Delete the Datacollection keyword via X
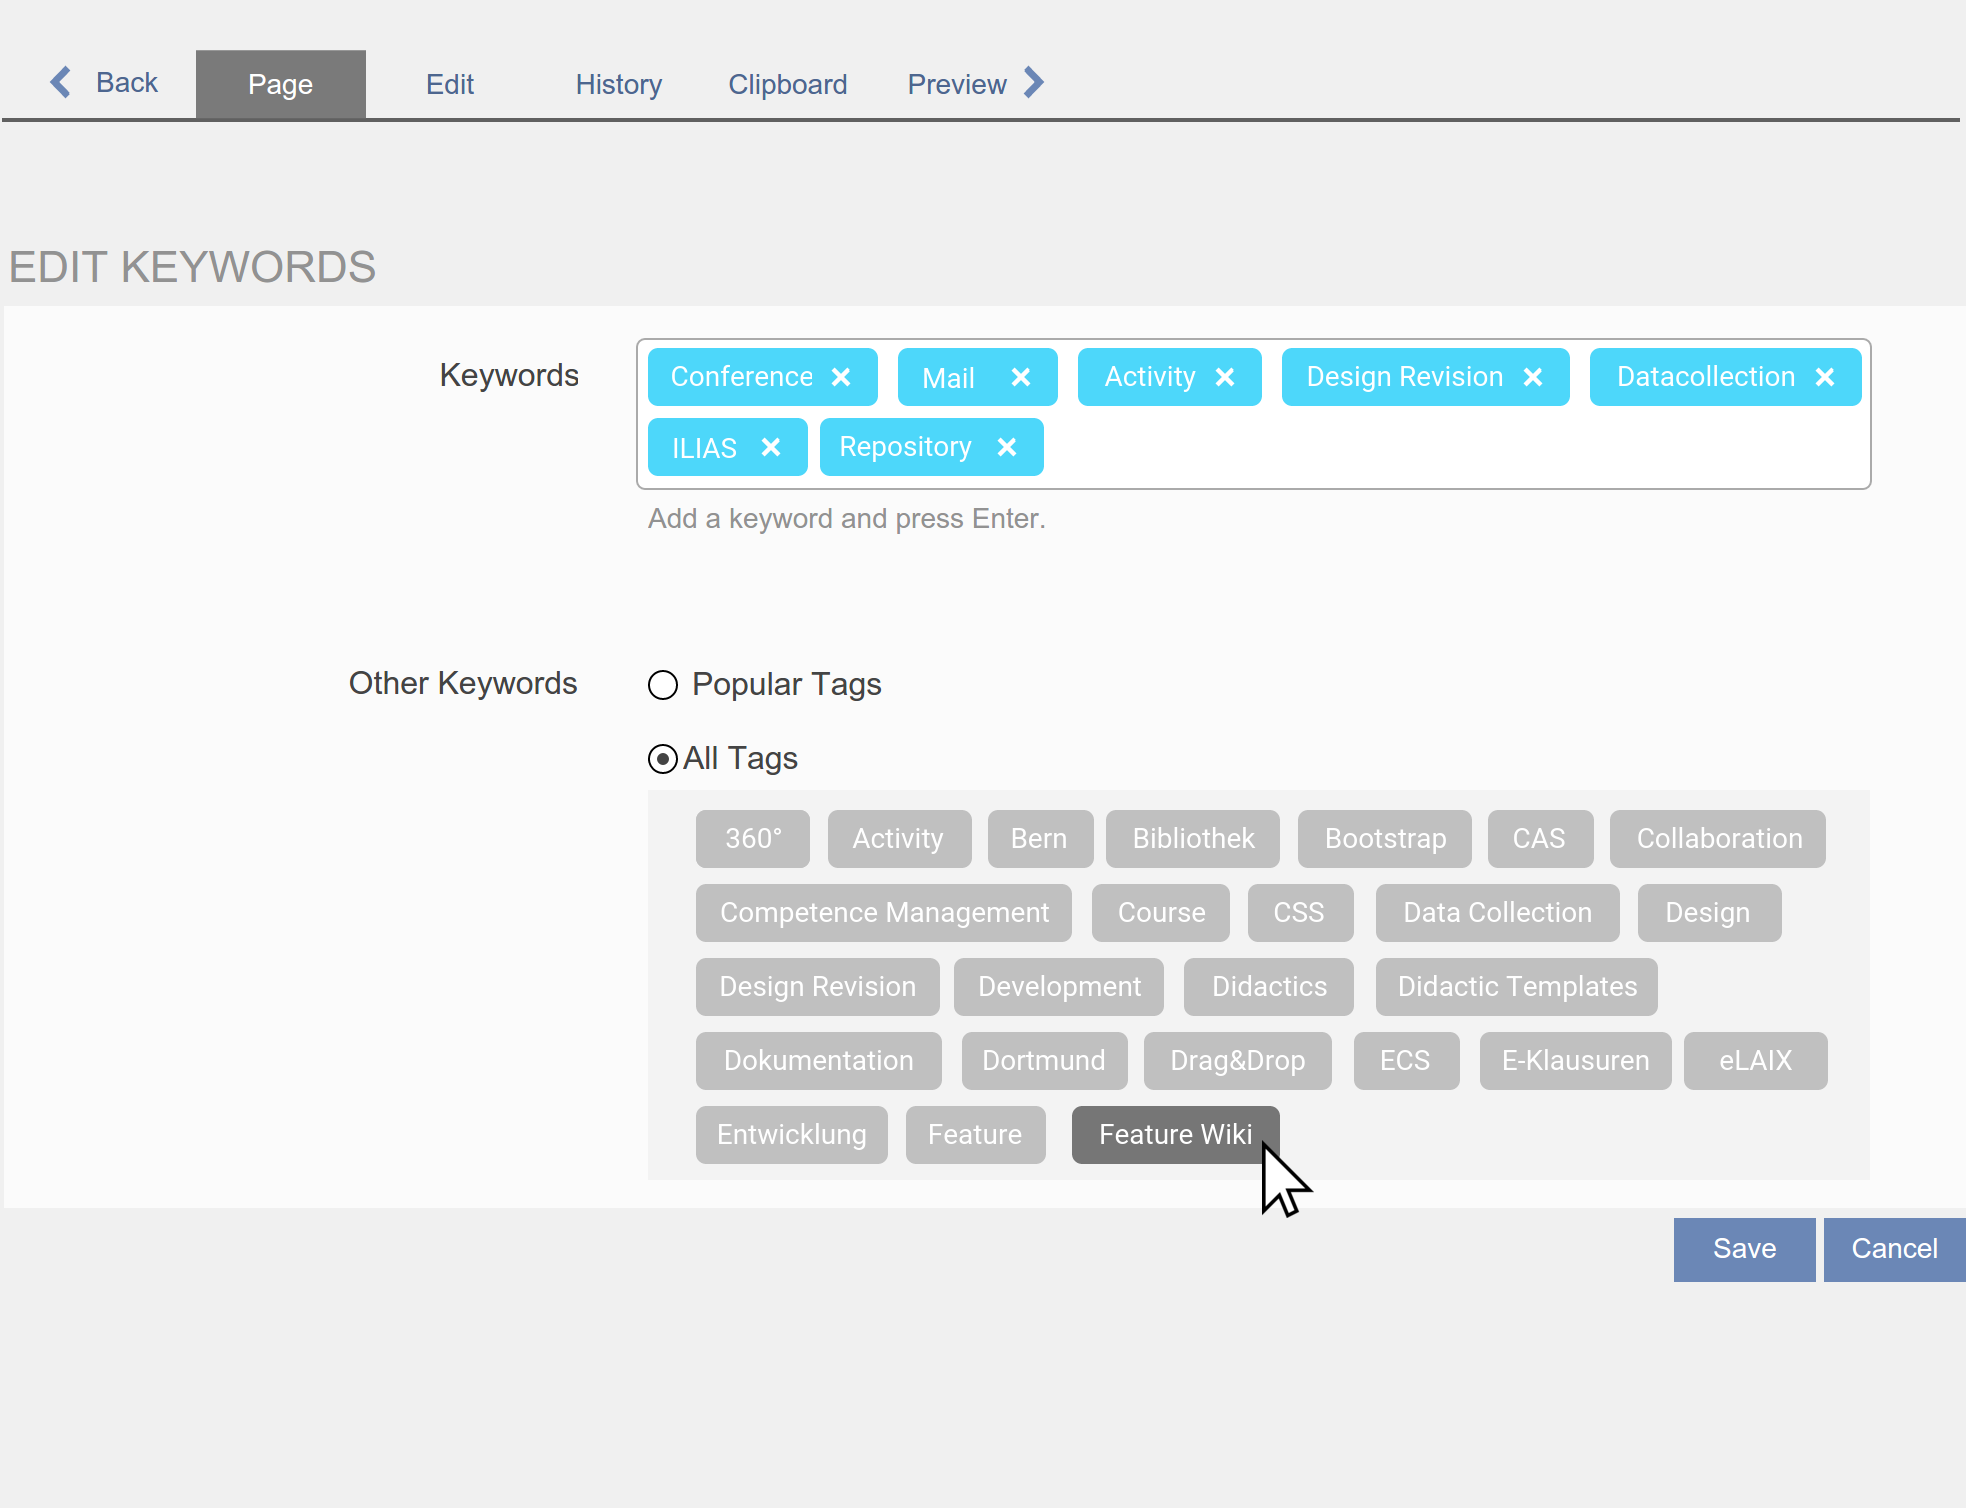Screen dimensions: 1966x1508 [x=1825, y=377]
